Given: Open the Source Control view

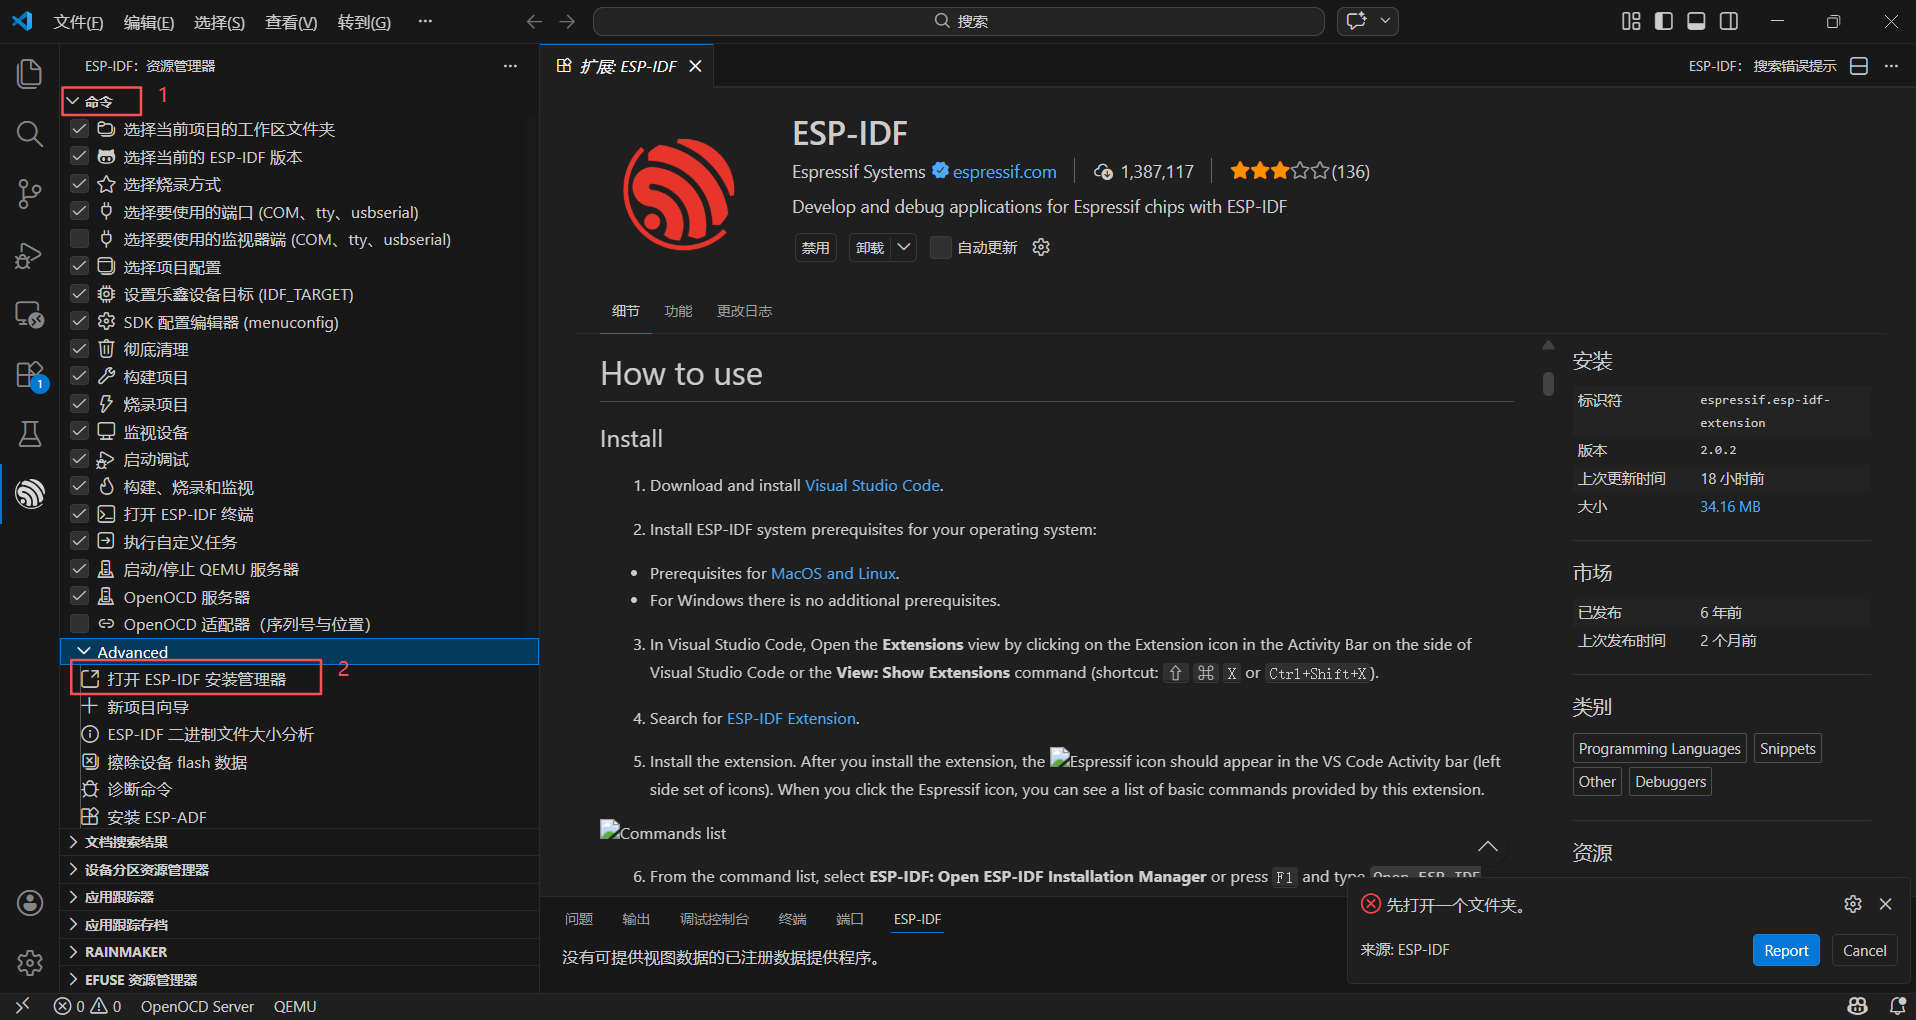Looking at the screenshot, I should click(30, 194).
